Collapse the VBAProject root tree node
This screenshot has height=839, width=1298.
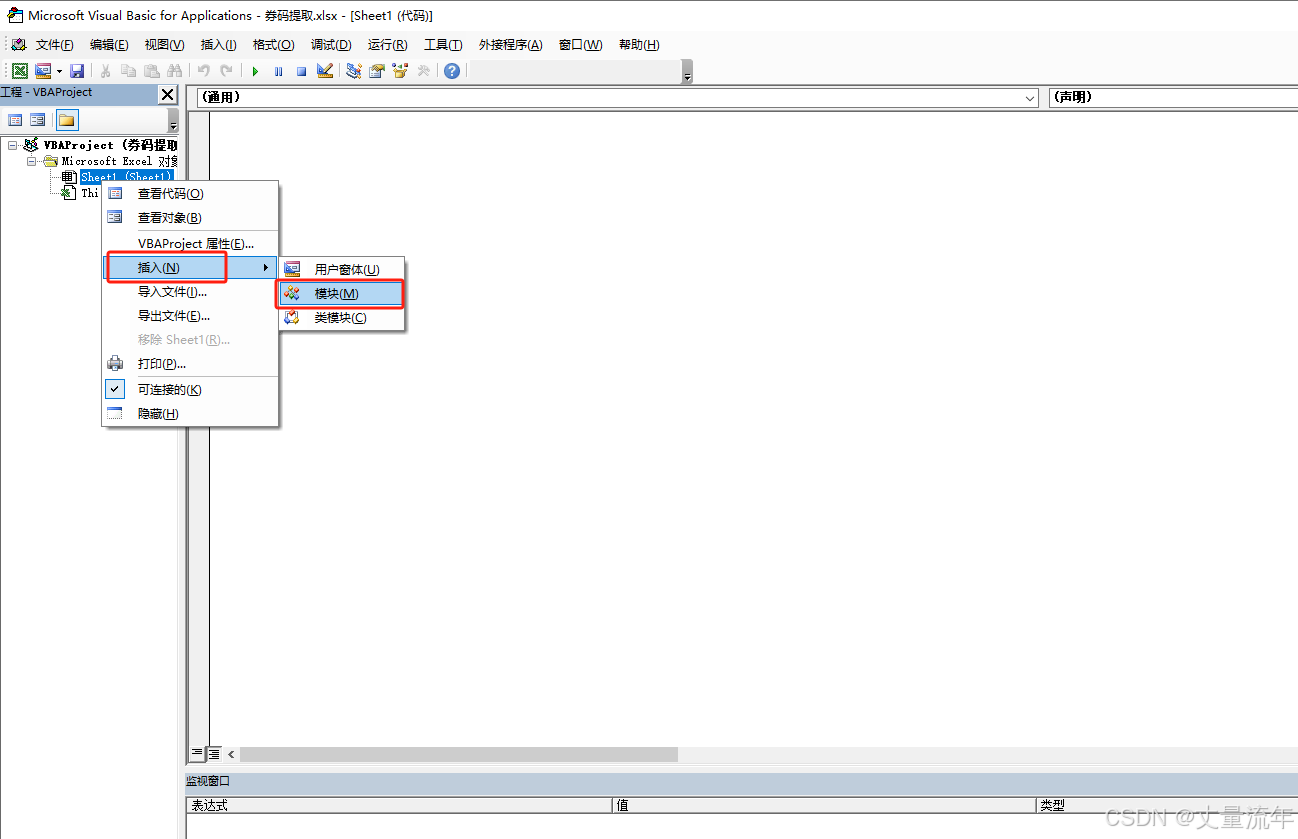tap(13, 145)
